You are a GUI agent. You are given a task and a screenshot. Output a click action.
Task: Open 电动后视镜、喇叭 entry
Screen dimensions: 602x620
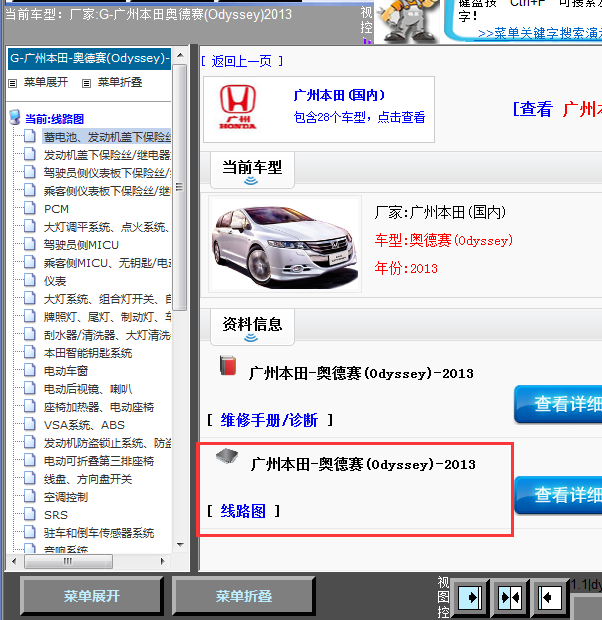[88, 389]
